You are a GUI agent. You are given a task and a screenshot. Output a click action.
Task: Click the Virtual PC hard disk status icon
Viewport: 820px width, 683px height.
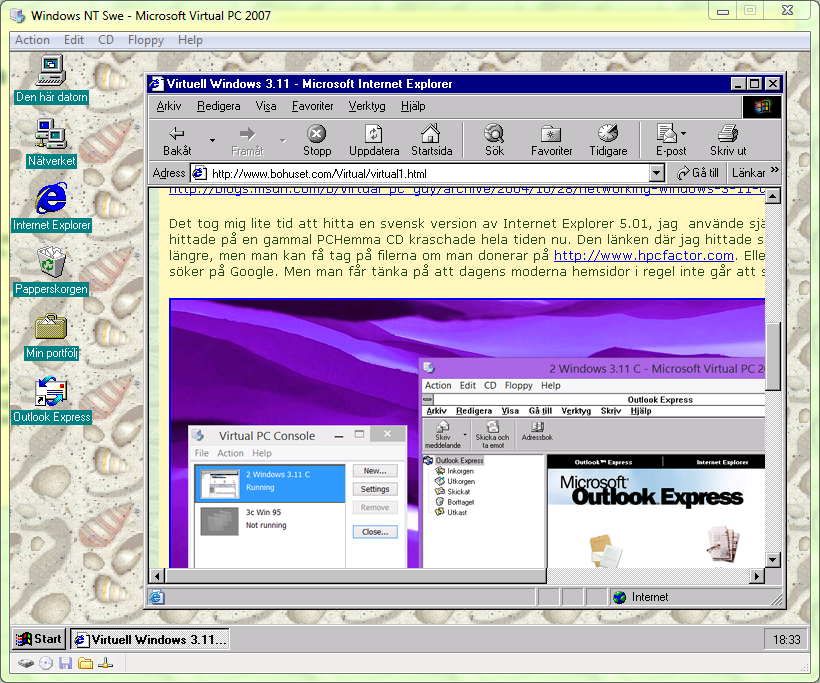pyautogui.click(x=26, y=664)
